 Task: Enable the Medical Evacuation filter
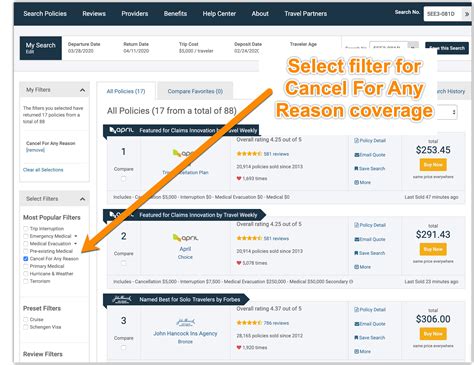pos(26,244)
